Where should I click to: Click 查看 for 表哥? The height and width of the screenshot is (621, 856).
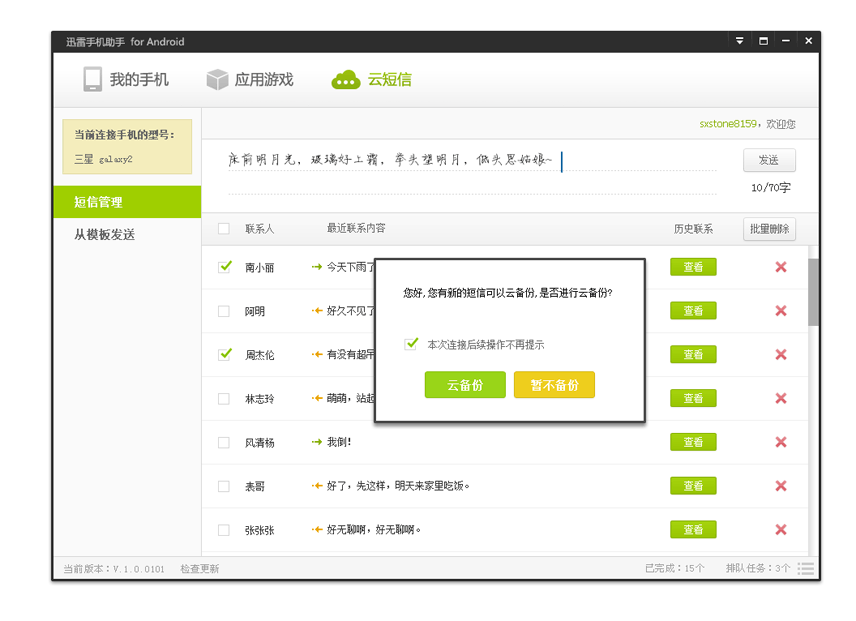(x=693, y=486)
